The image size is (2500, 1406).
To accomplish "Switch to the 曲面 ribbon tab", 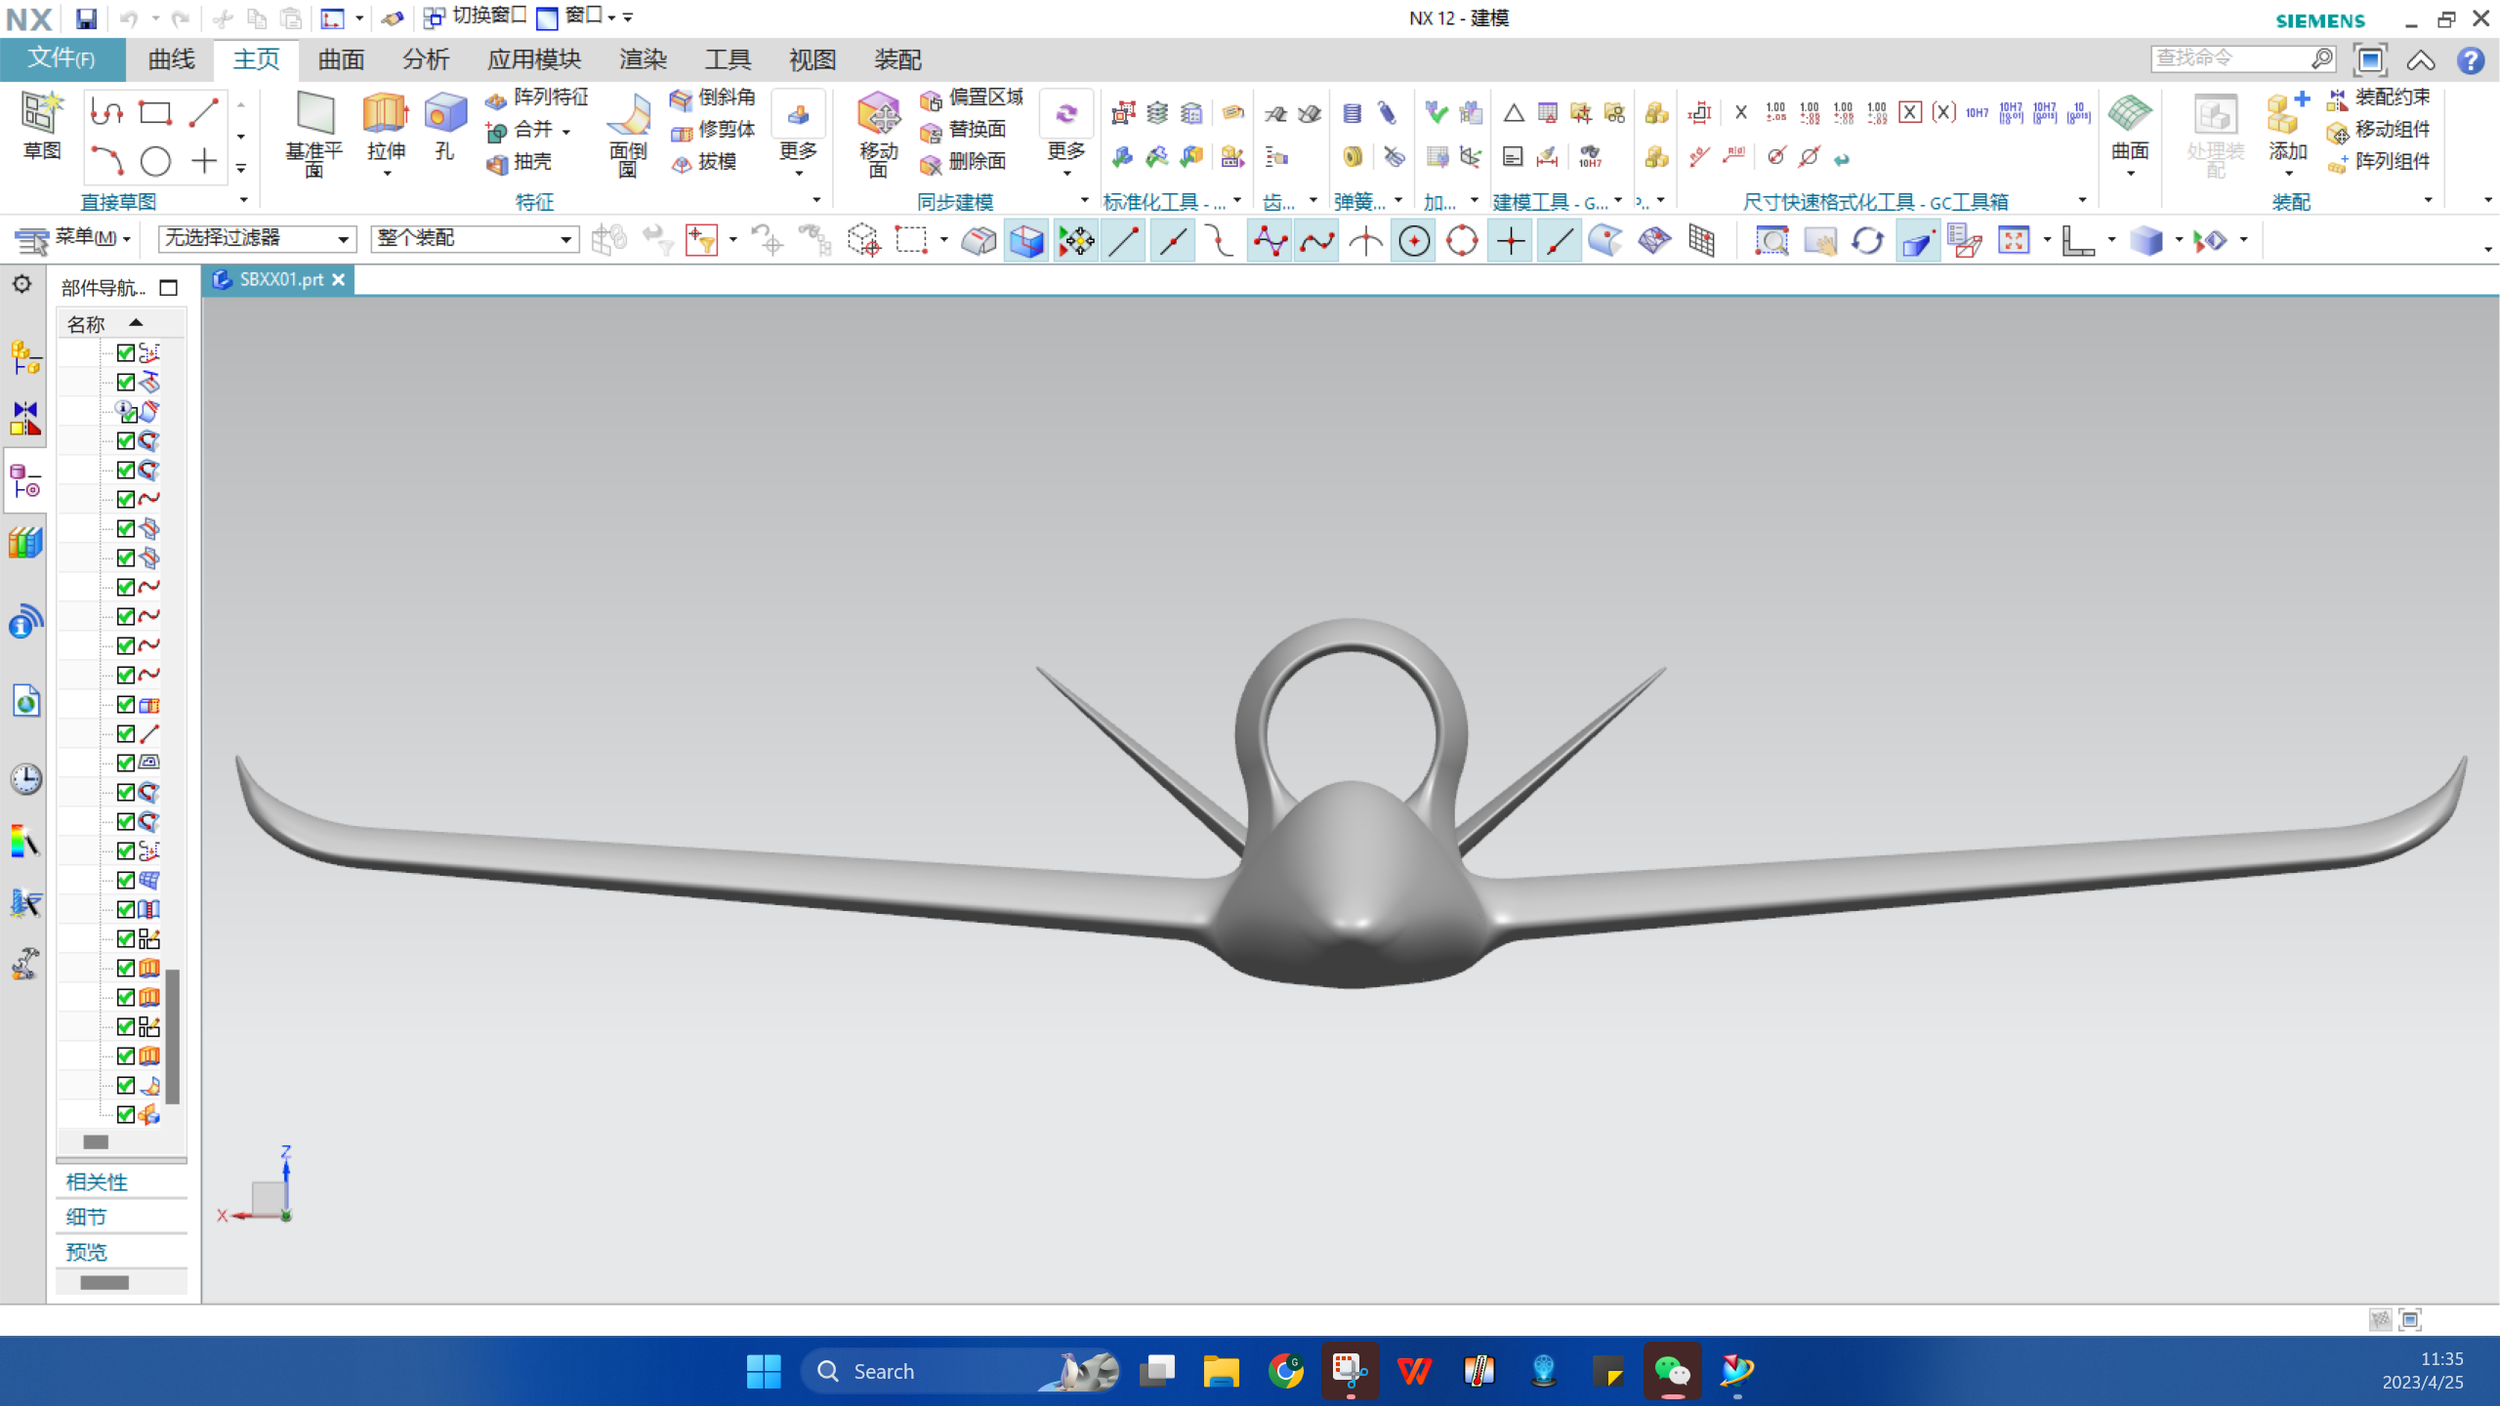I will point(340,60).
